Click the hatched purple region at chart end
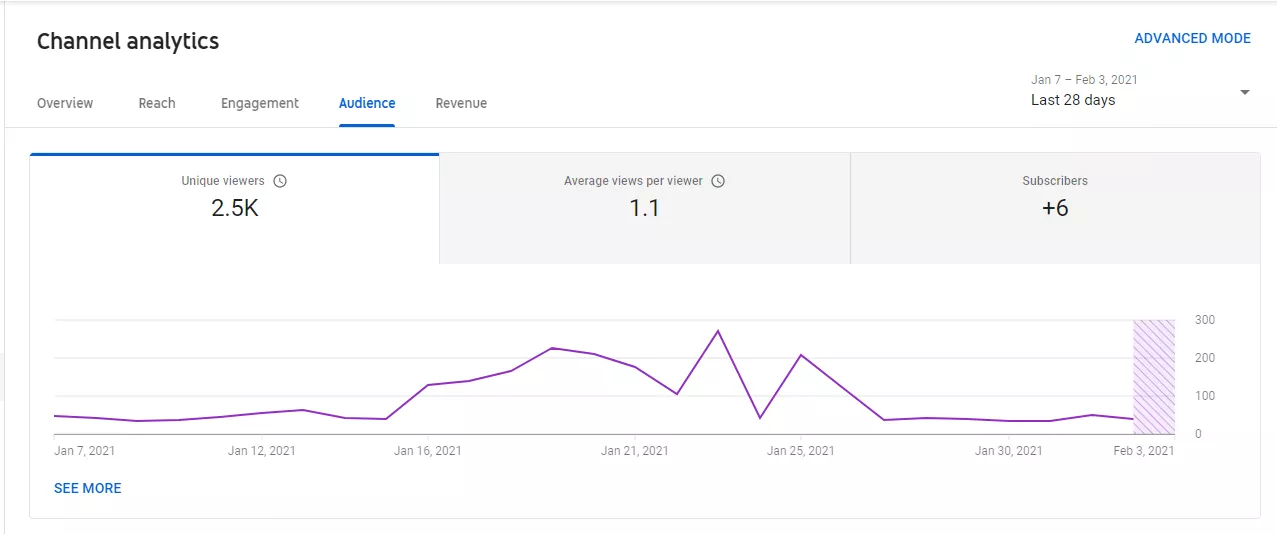Image resolution: width=1277 pixels, height=534 pixels. click(x=1153, y=376)
